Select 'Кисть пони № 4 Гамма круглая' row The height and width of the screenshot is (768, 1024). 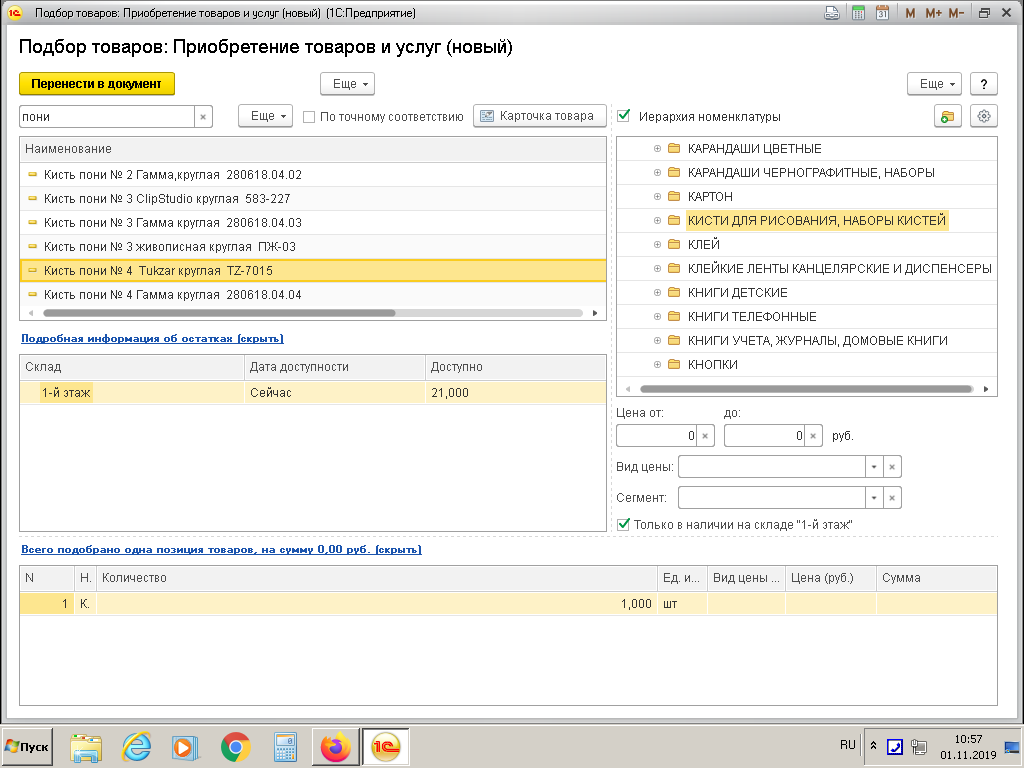pos(313,295)
